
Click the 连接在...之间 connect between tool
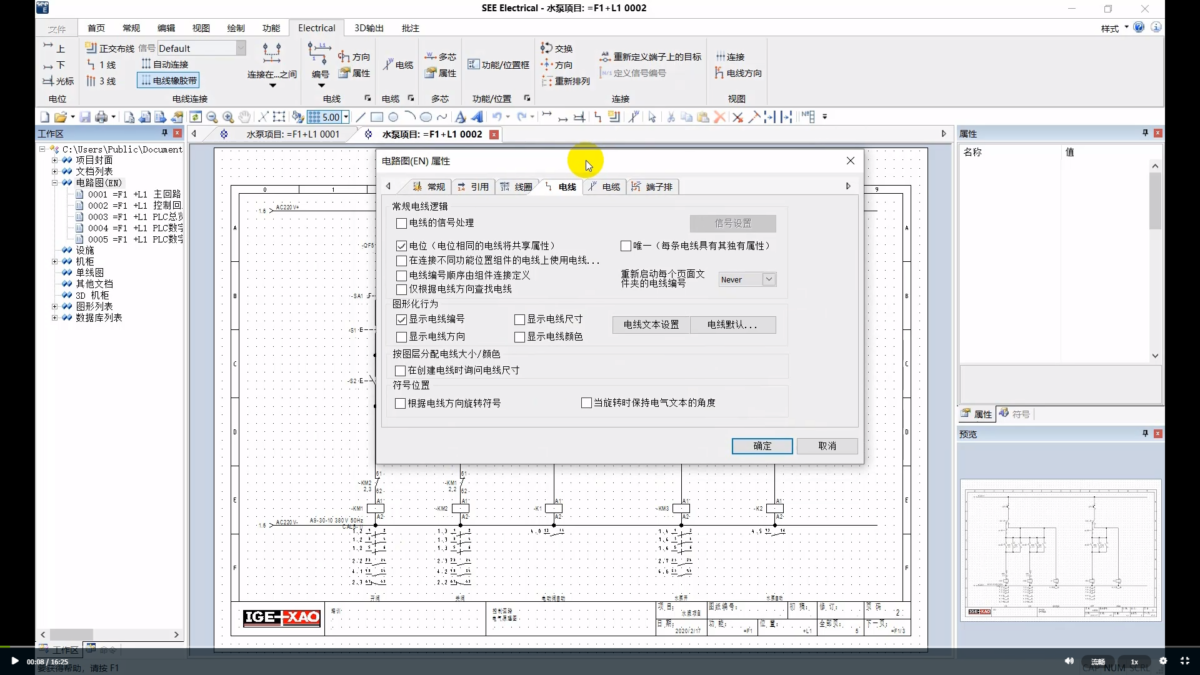click(272, 63)
